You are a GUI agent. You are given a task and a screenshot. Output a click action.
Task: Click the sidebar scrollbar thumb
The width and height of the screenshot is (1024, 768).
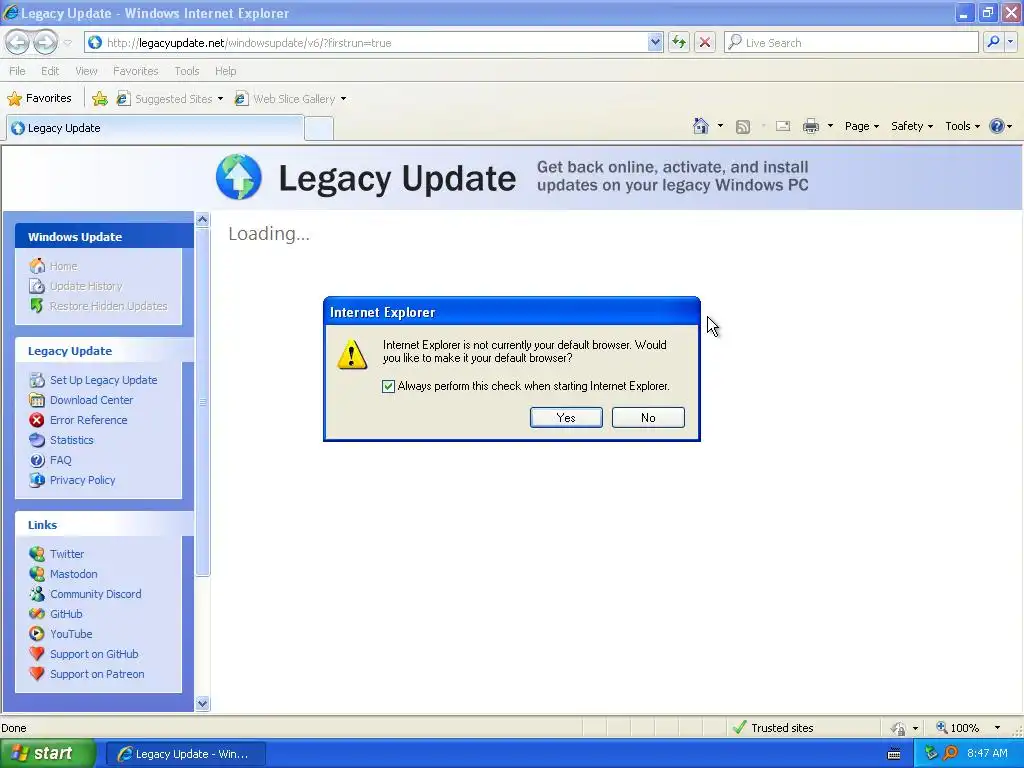click(x=202, y=402)
